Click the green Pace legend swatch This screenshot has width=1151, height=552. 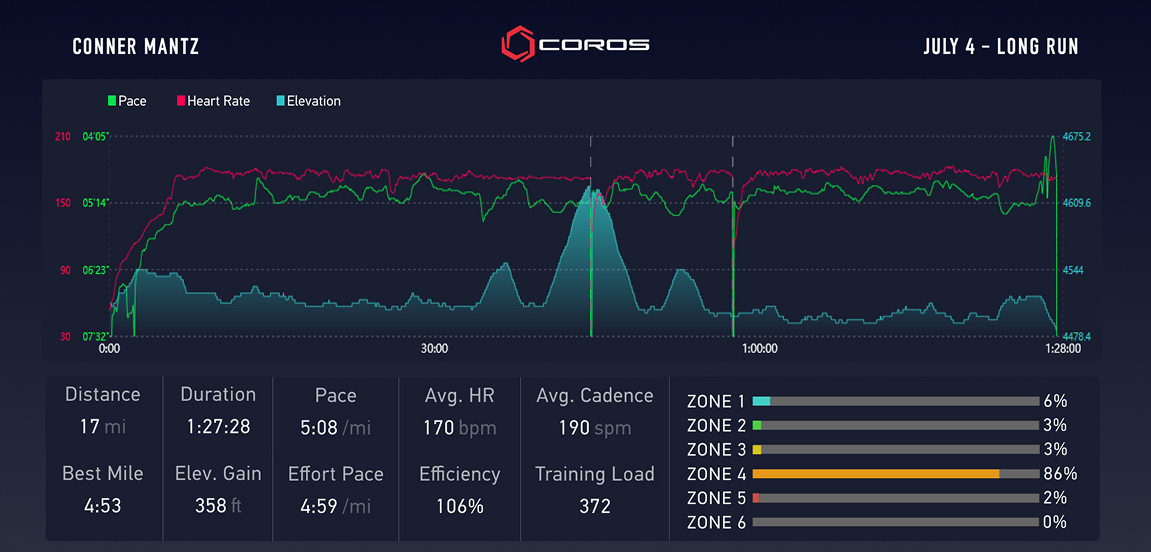[x=112, y=101]
